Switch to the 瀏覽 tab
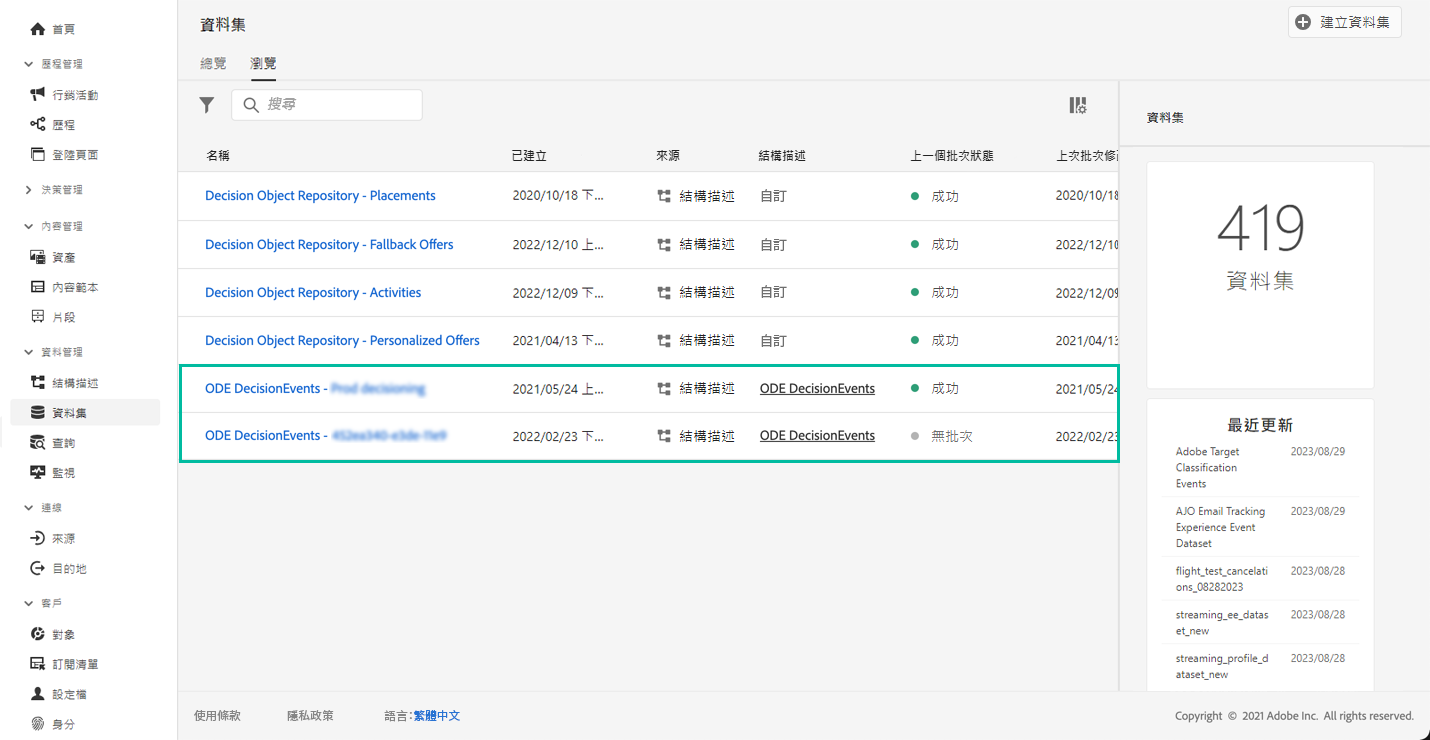1430x740 pixels. pos(263,63)
